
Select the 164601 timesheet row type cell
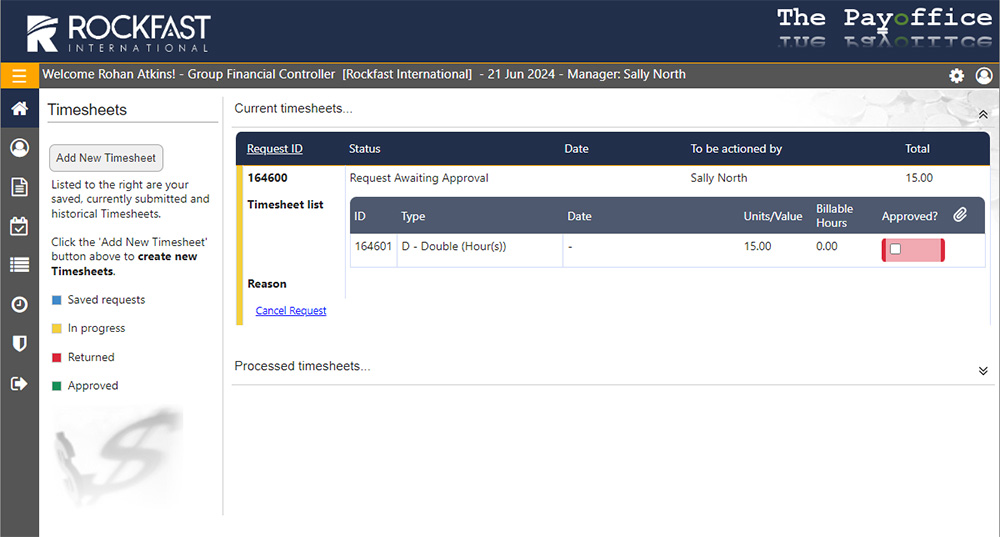click(453, 247)
